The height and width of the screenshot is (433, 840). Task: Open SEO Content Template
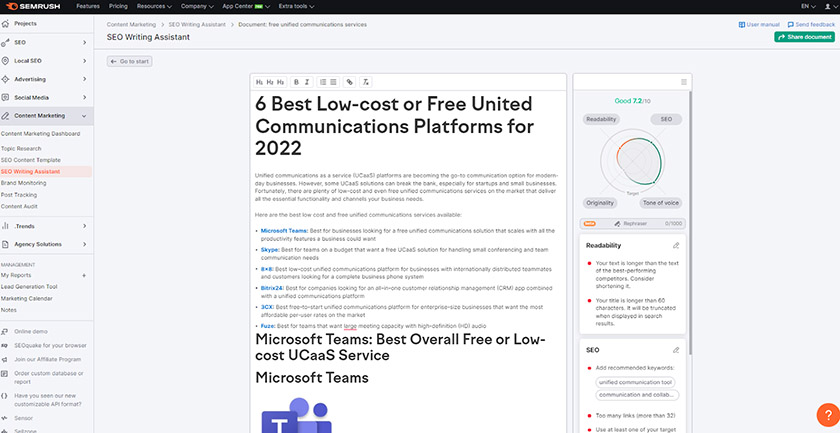(31, 160)
